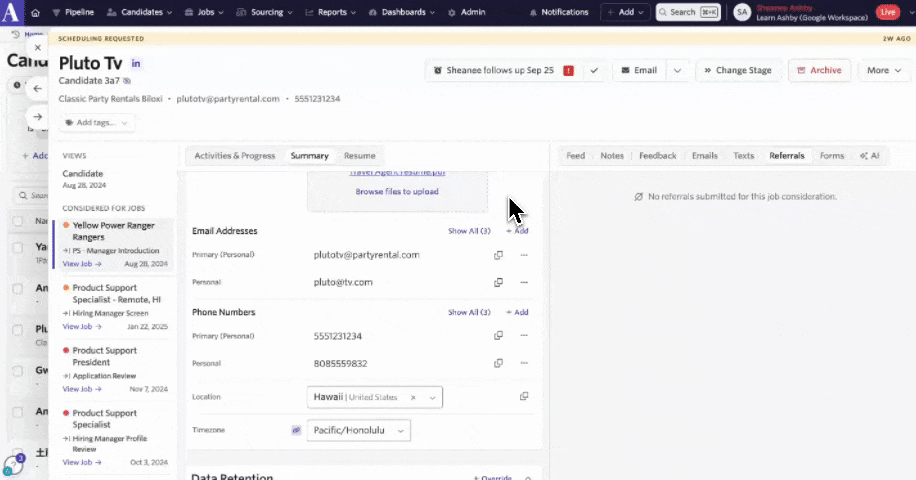Add a new phone number
This screenshot has height=480, width=916.
517,312
